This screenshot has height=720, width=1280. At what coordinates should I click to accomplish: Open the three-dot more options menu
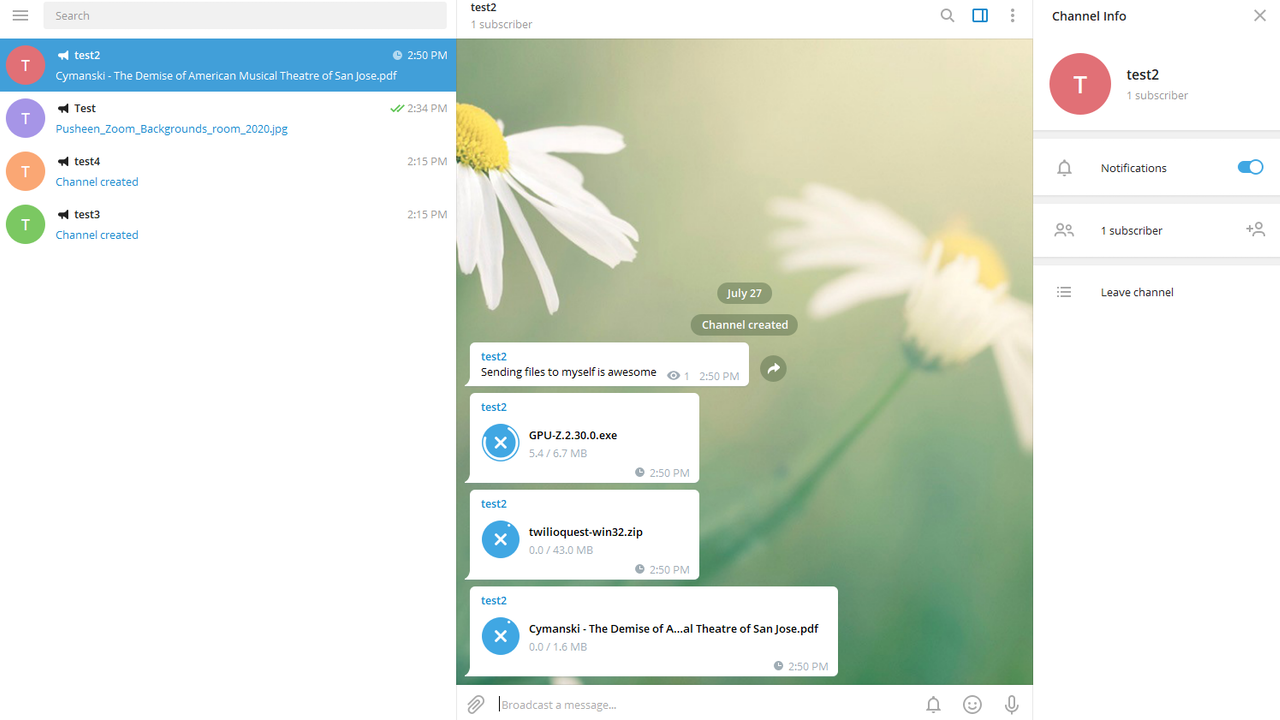(1012, 16)
